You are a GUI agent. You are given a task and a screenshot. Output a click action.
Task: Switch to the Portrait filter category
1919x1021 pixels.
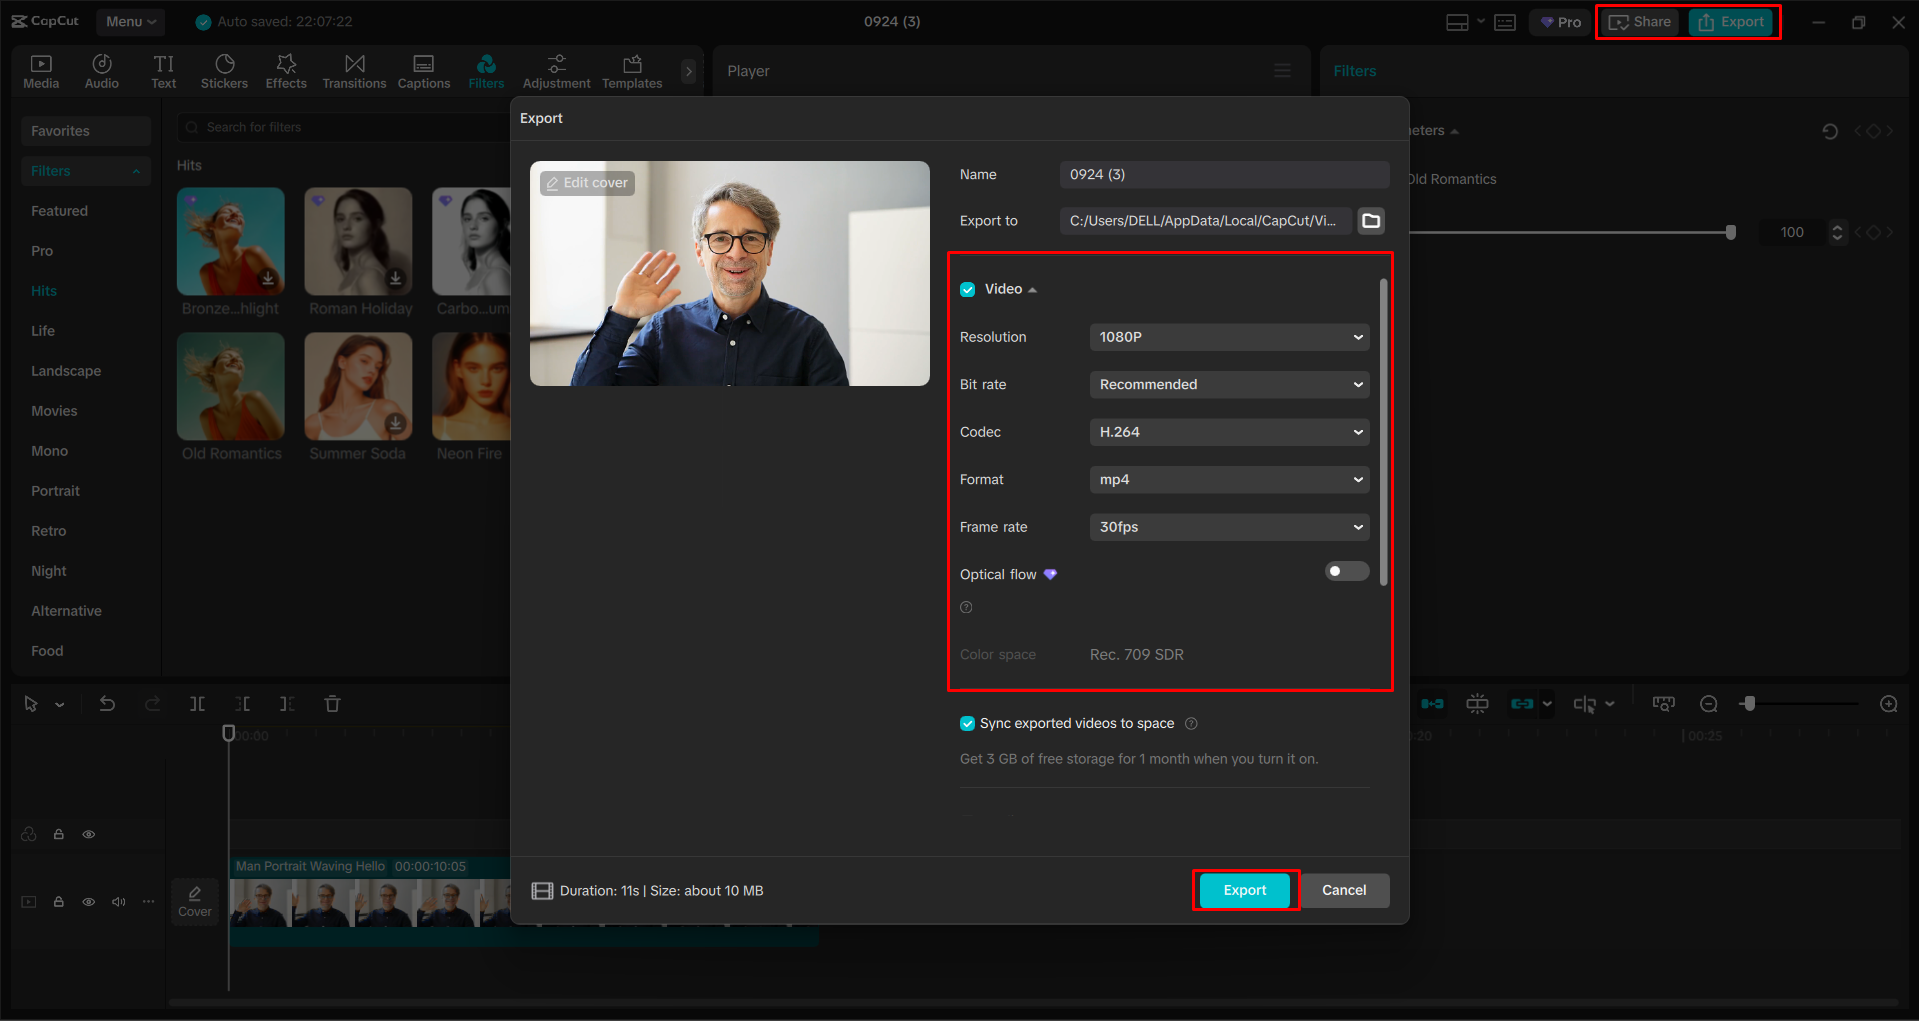pyautogui.click(x=55, y=490)
